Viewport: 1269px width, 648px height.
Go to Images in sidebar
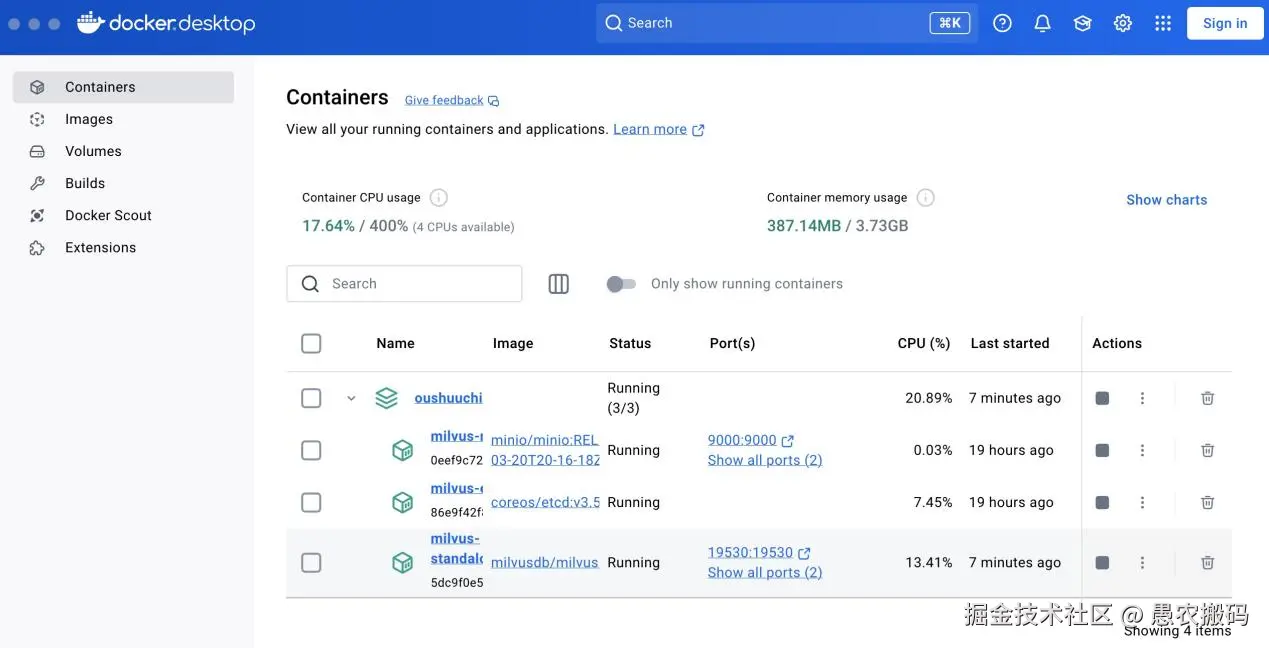pos(89,119)
